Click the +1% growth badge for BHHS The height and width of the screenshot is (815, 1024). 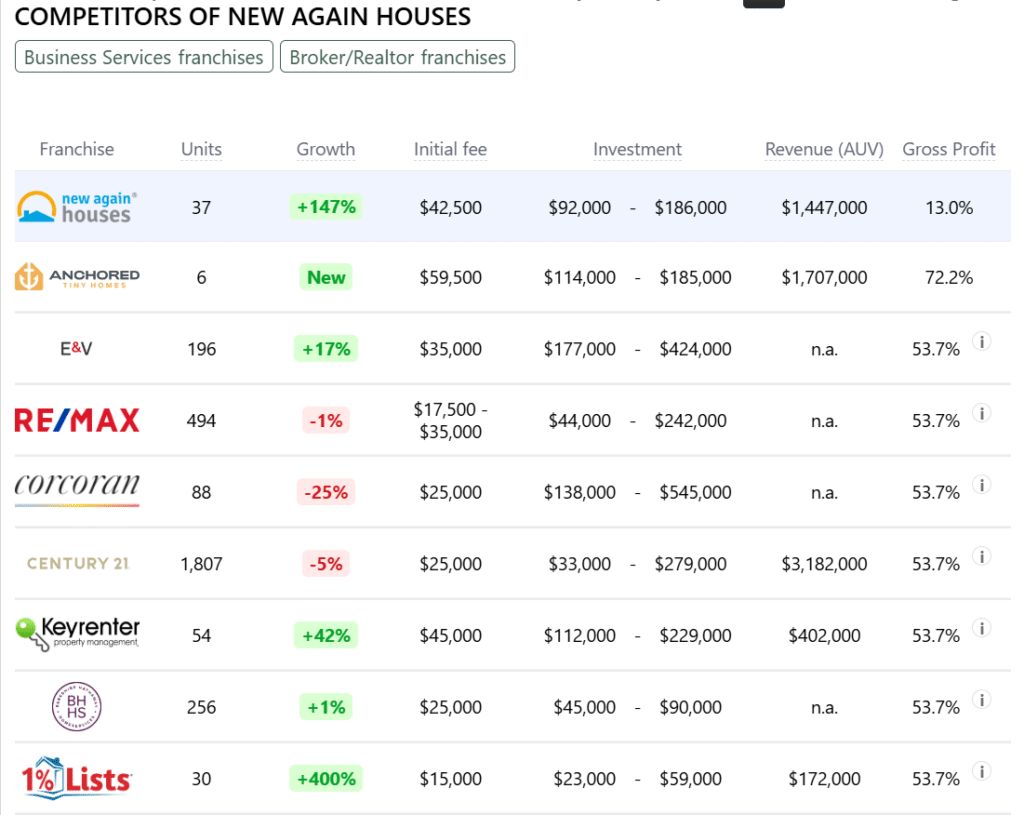pos(326,707)
